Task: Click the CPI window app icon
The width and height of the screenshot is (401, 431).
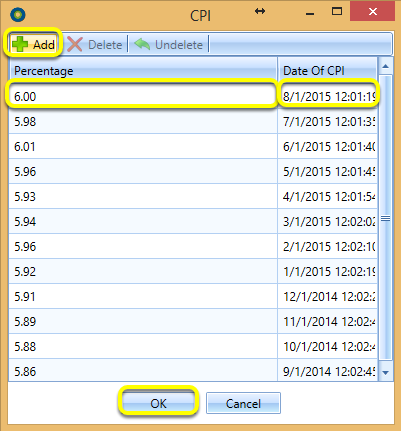Action: point(18,14)
